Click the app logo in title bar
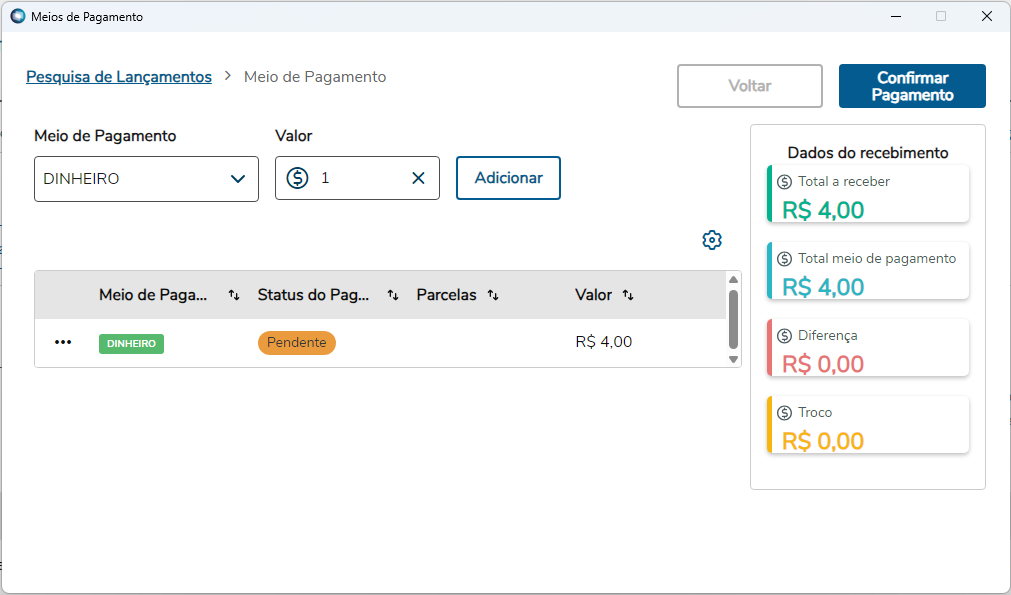This screenshot has height=595, width=1011. [17, 16]
